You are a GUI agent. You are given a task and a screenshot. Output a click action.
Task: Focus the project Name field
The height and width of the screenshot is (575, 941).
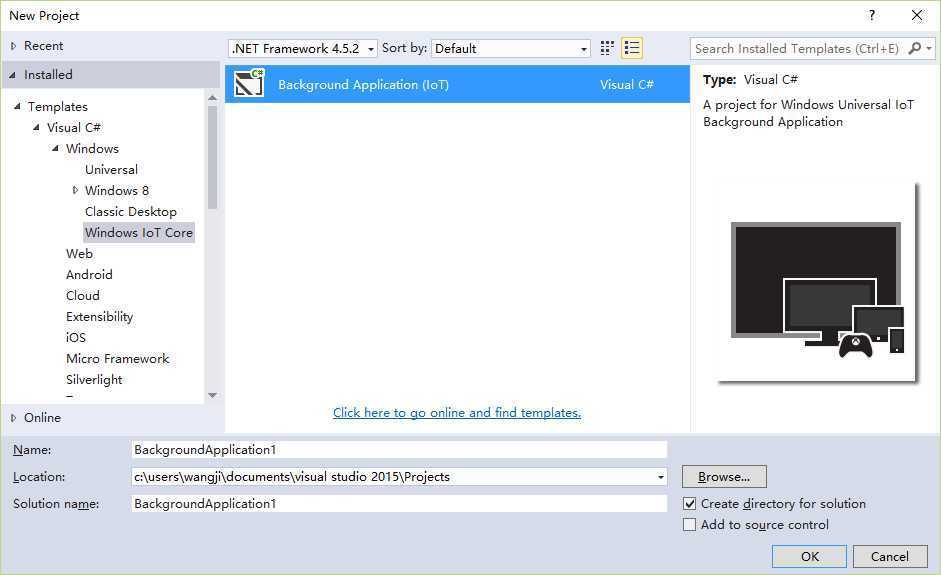[399, 450]
